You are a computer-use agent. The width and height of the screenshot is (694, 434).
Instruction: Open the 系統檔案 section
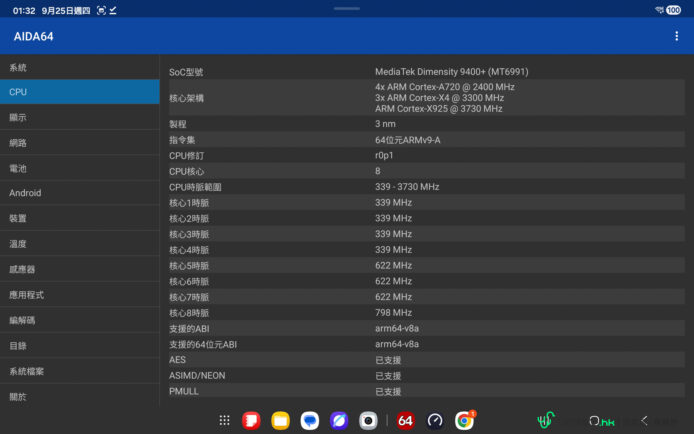80,371
